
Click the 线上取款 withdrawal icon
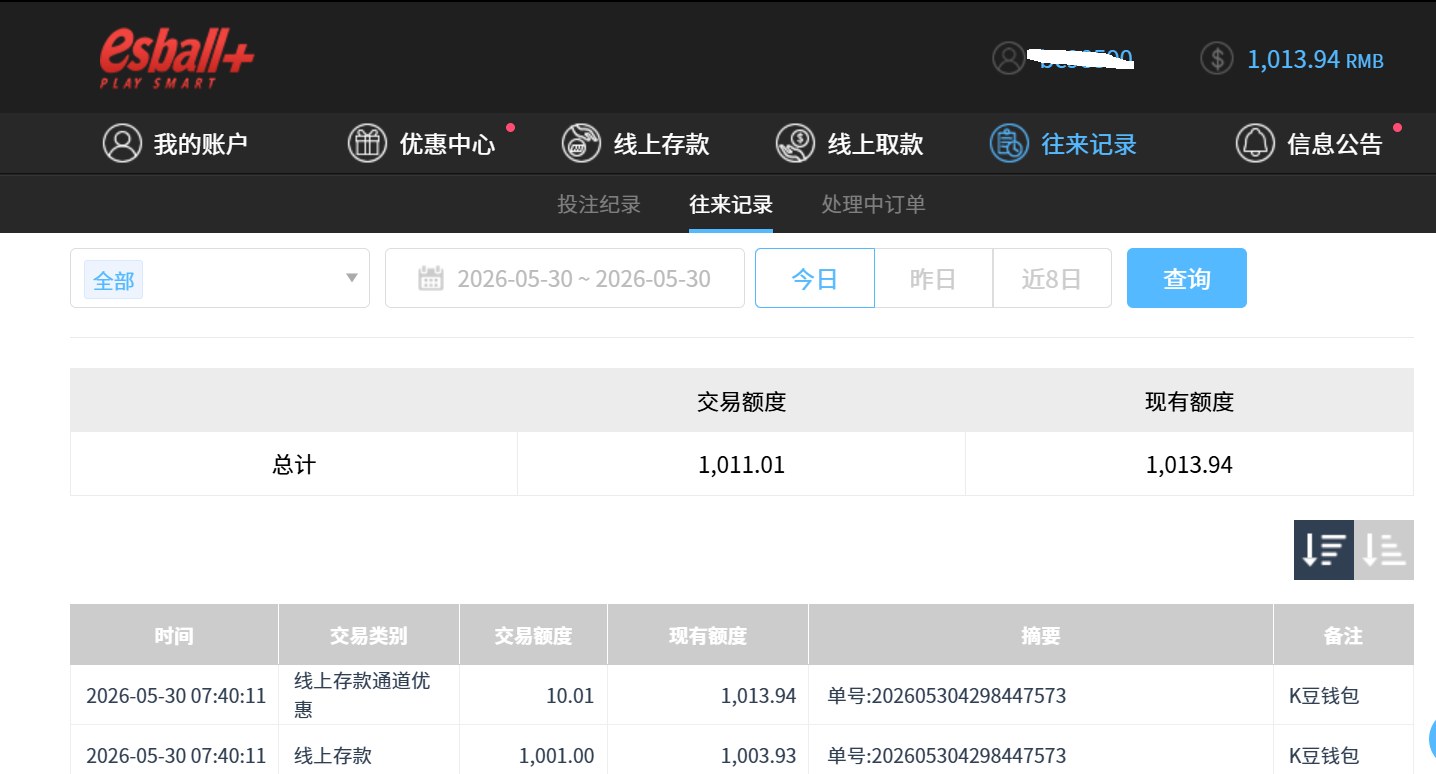pyautogui.click(x=795, y=143)
